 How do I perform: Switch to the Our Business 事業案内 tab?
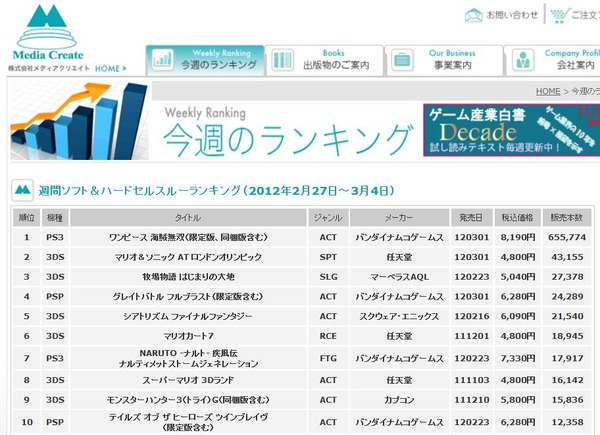(x=444, y=60)
